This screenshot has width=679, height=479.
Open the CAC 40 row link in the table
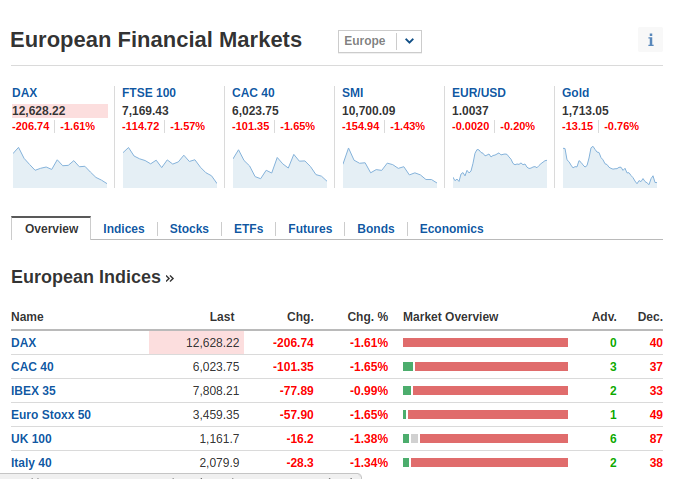[32, 367]
